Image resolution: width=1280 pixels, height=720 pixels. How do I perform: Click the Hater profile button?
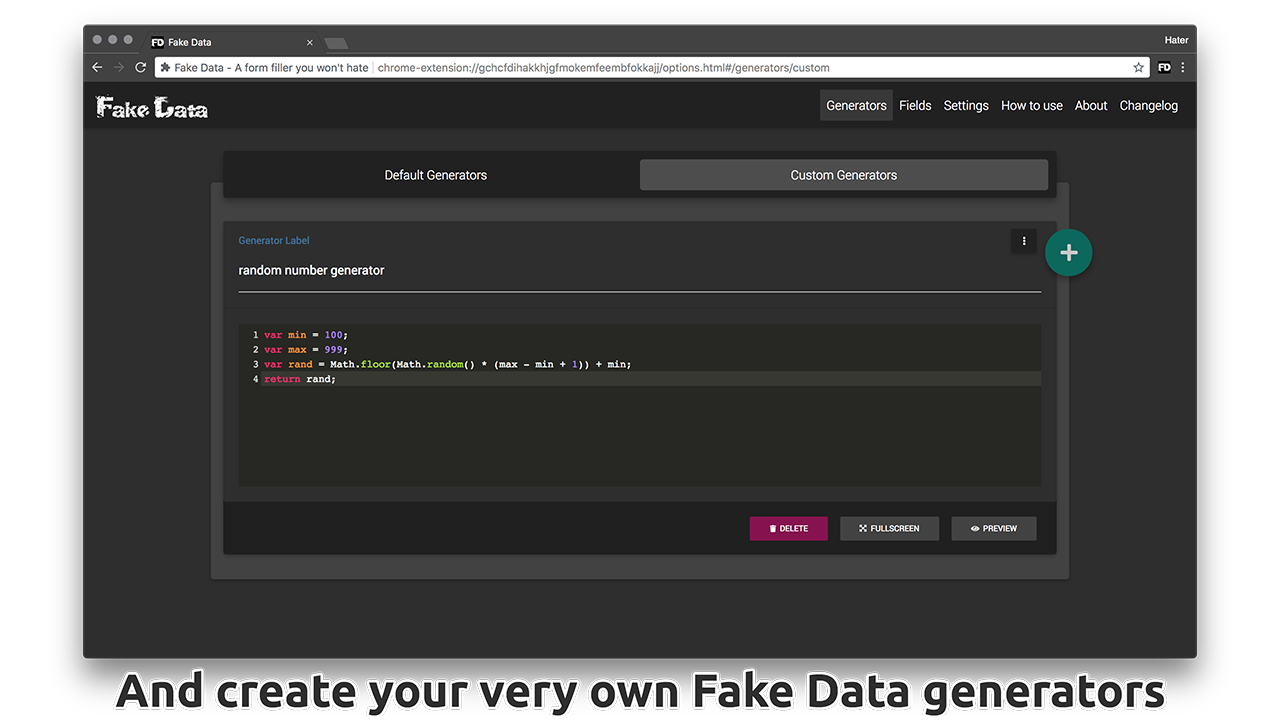pyautogui.click(x=1176, y=40)
